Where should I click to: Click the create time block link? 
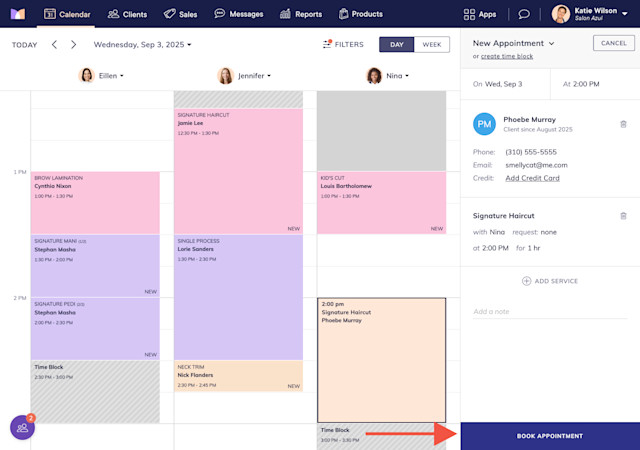[x=507, y=56]
